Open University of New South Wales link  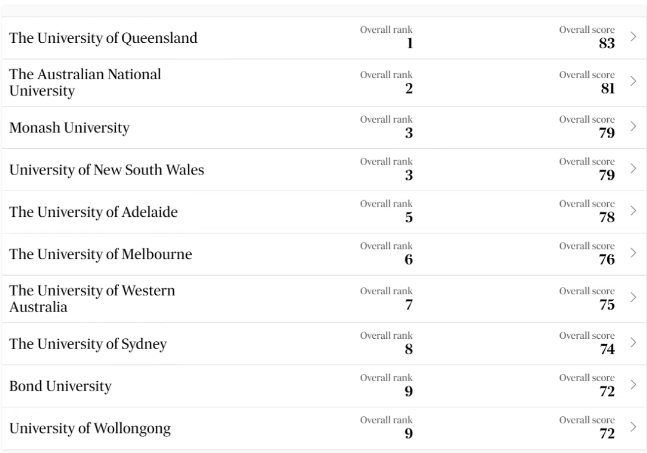[106, 170]
